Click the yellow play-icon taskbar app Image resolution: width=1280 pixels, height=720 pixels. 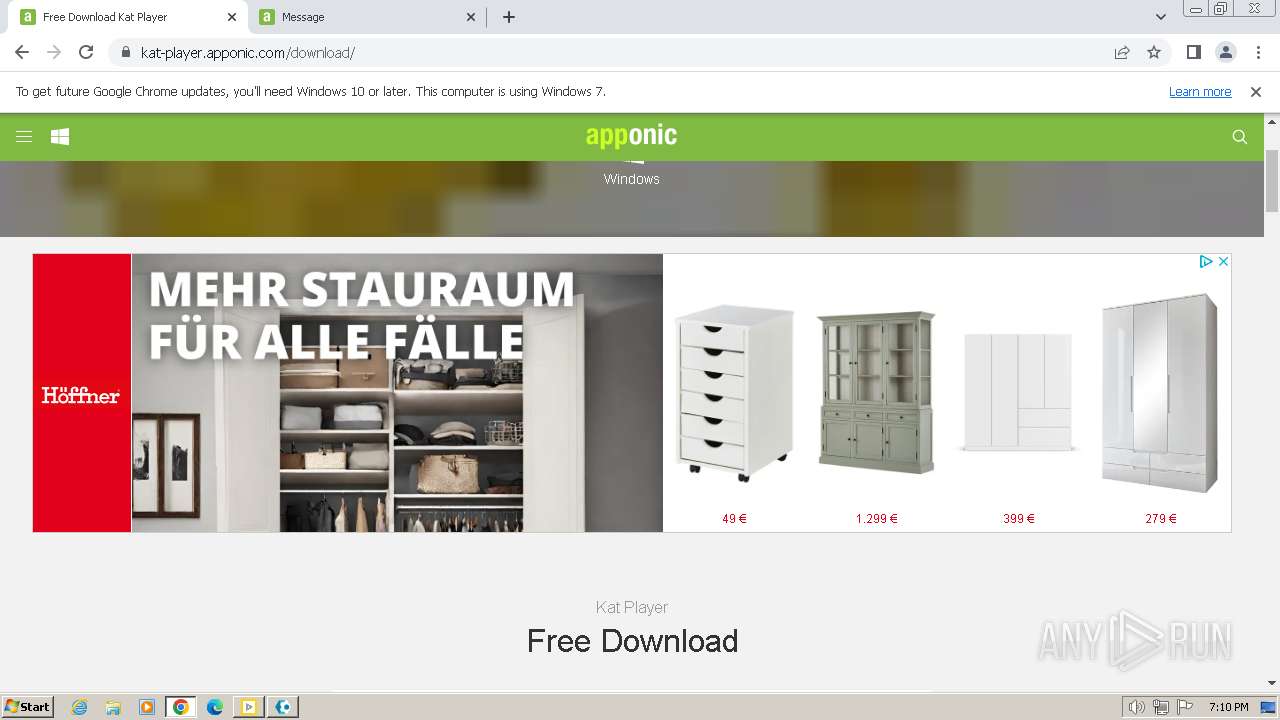point(249,707)
